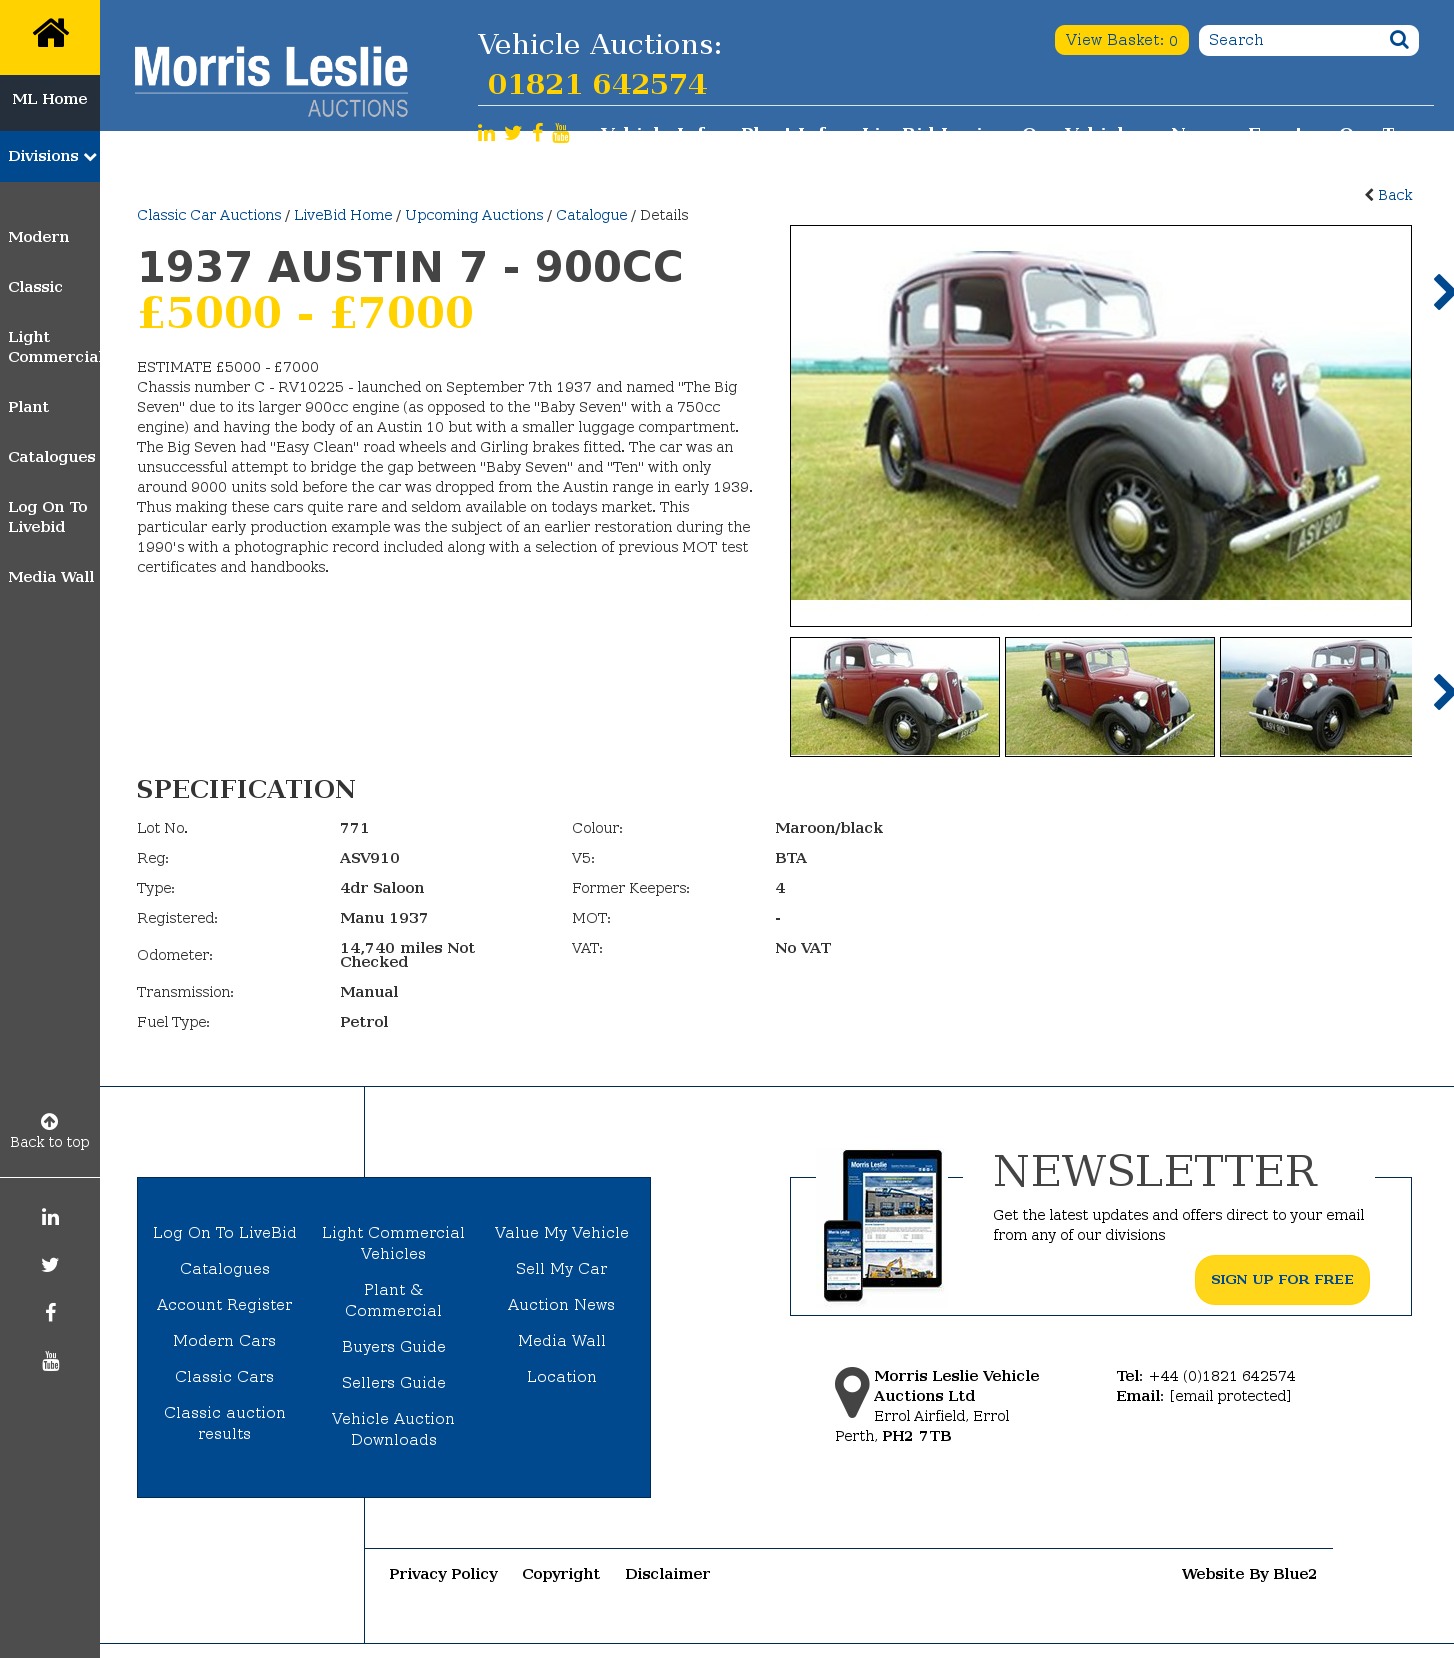Open footer Log On To LiveBid link
The height and width of the screenshot is (1658, 1454).
(x=225, y=1233)
